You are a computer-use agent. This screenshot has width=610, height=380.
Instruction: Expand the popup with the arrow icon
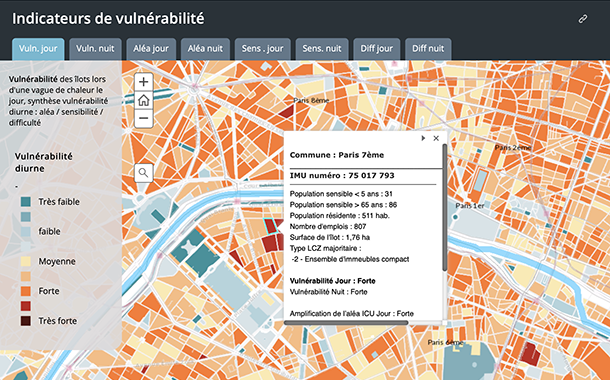point(423,138)
